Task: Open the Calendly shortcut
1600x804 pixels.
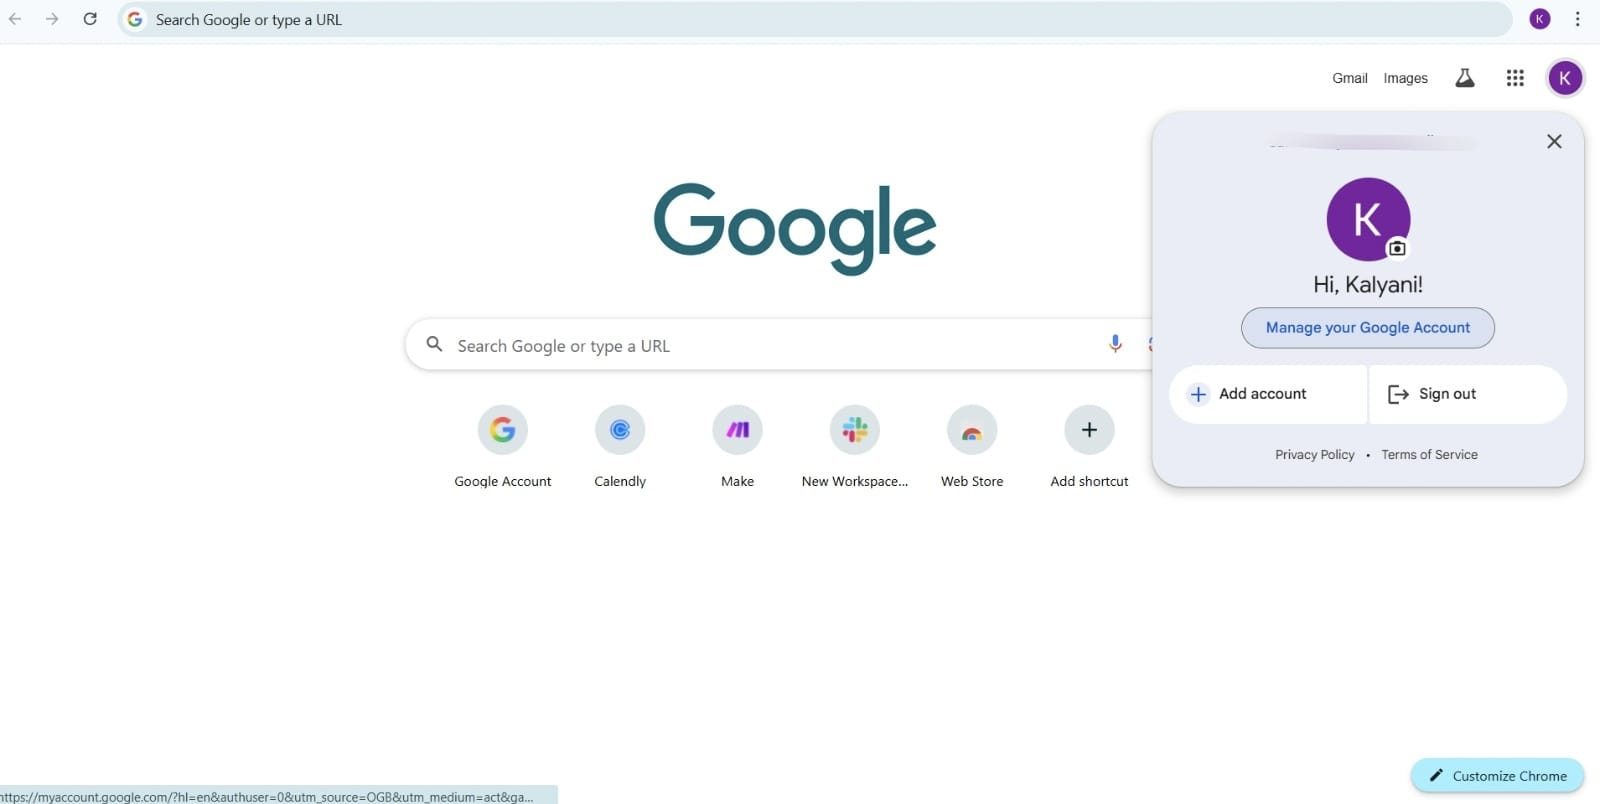Action: [x=620, y=430]
